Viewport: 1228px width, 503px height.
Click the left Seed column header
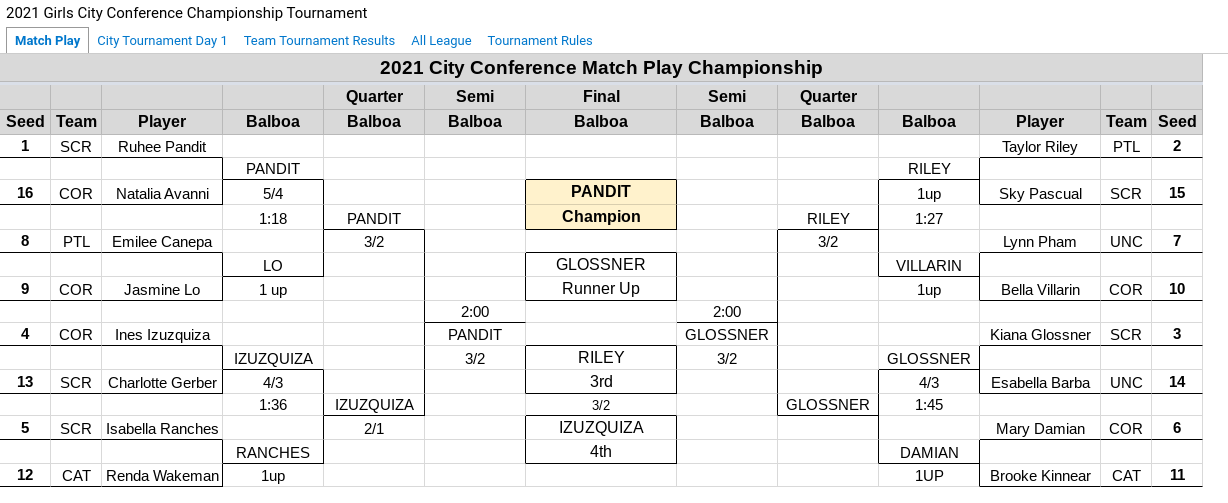pos(26,121)
